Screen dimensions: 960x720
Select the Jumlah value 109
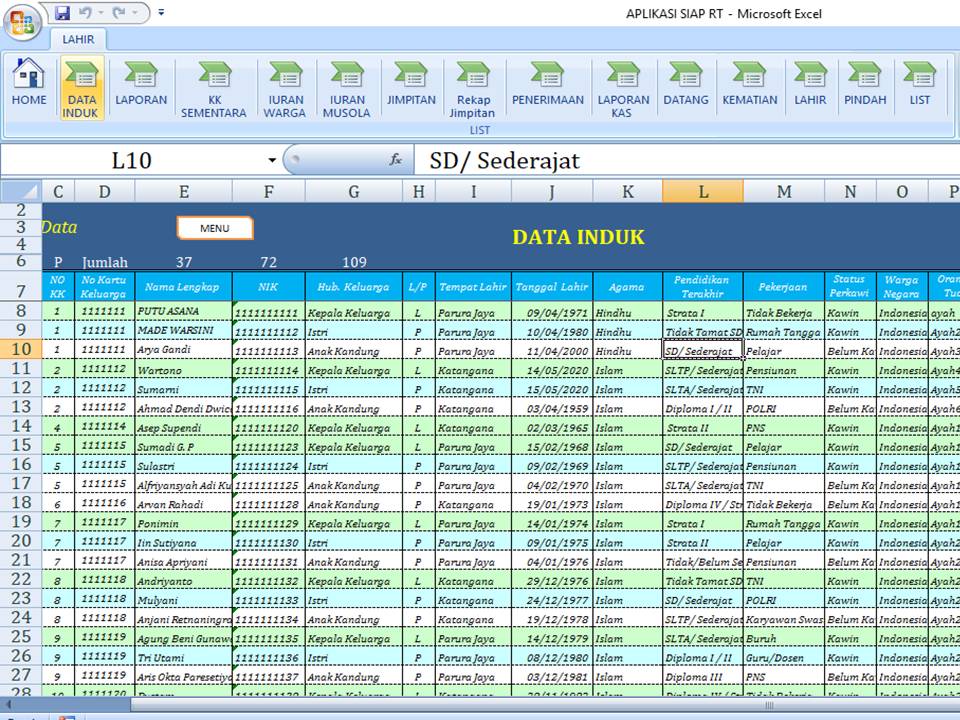click(x=353, y=262)
